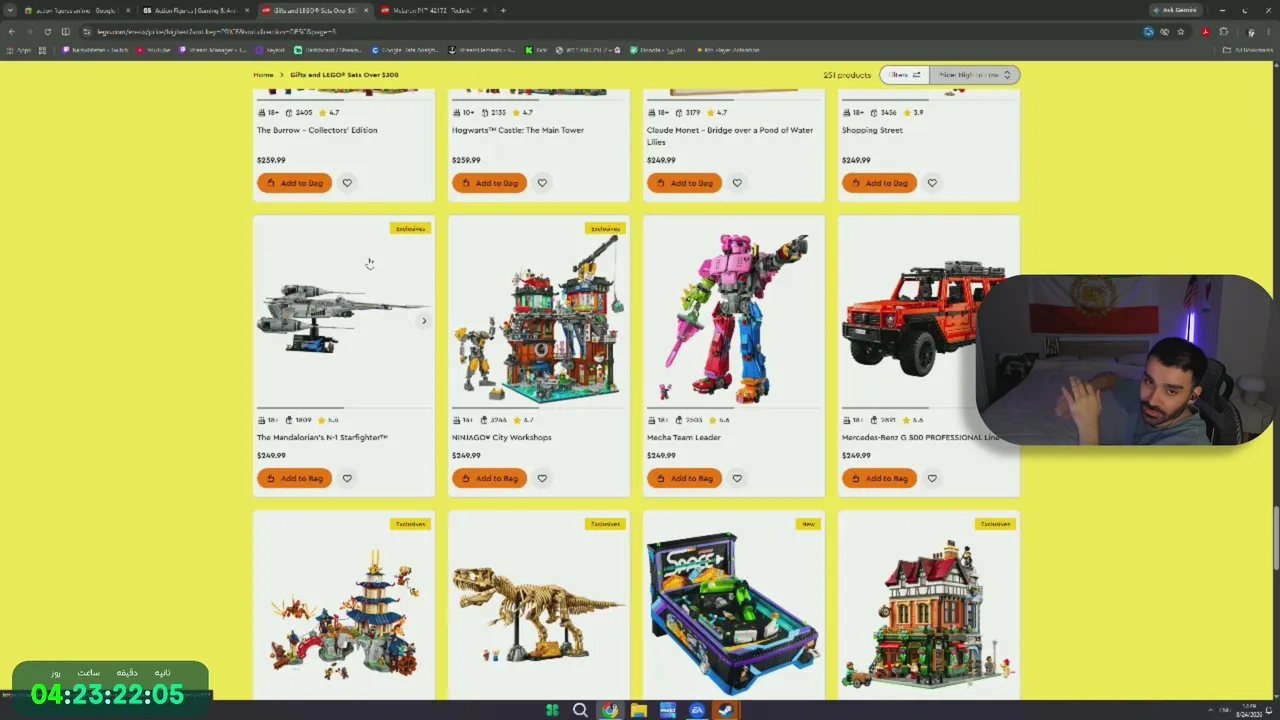Click the Ask Gemini button
Image resolution: width=1280 pixels, height=720 pixels.
click(1175, 10)
